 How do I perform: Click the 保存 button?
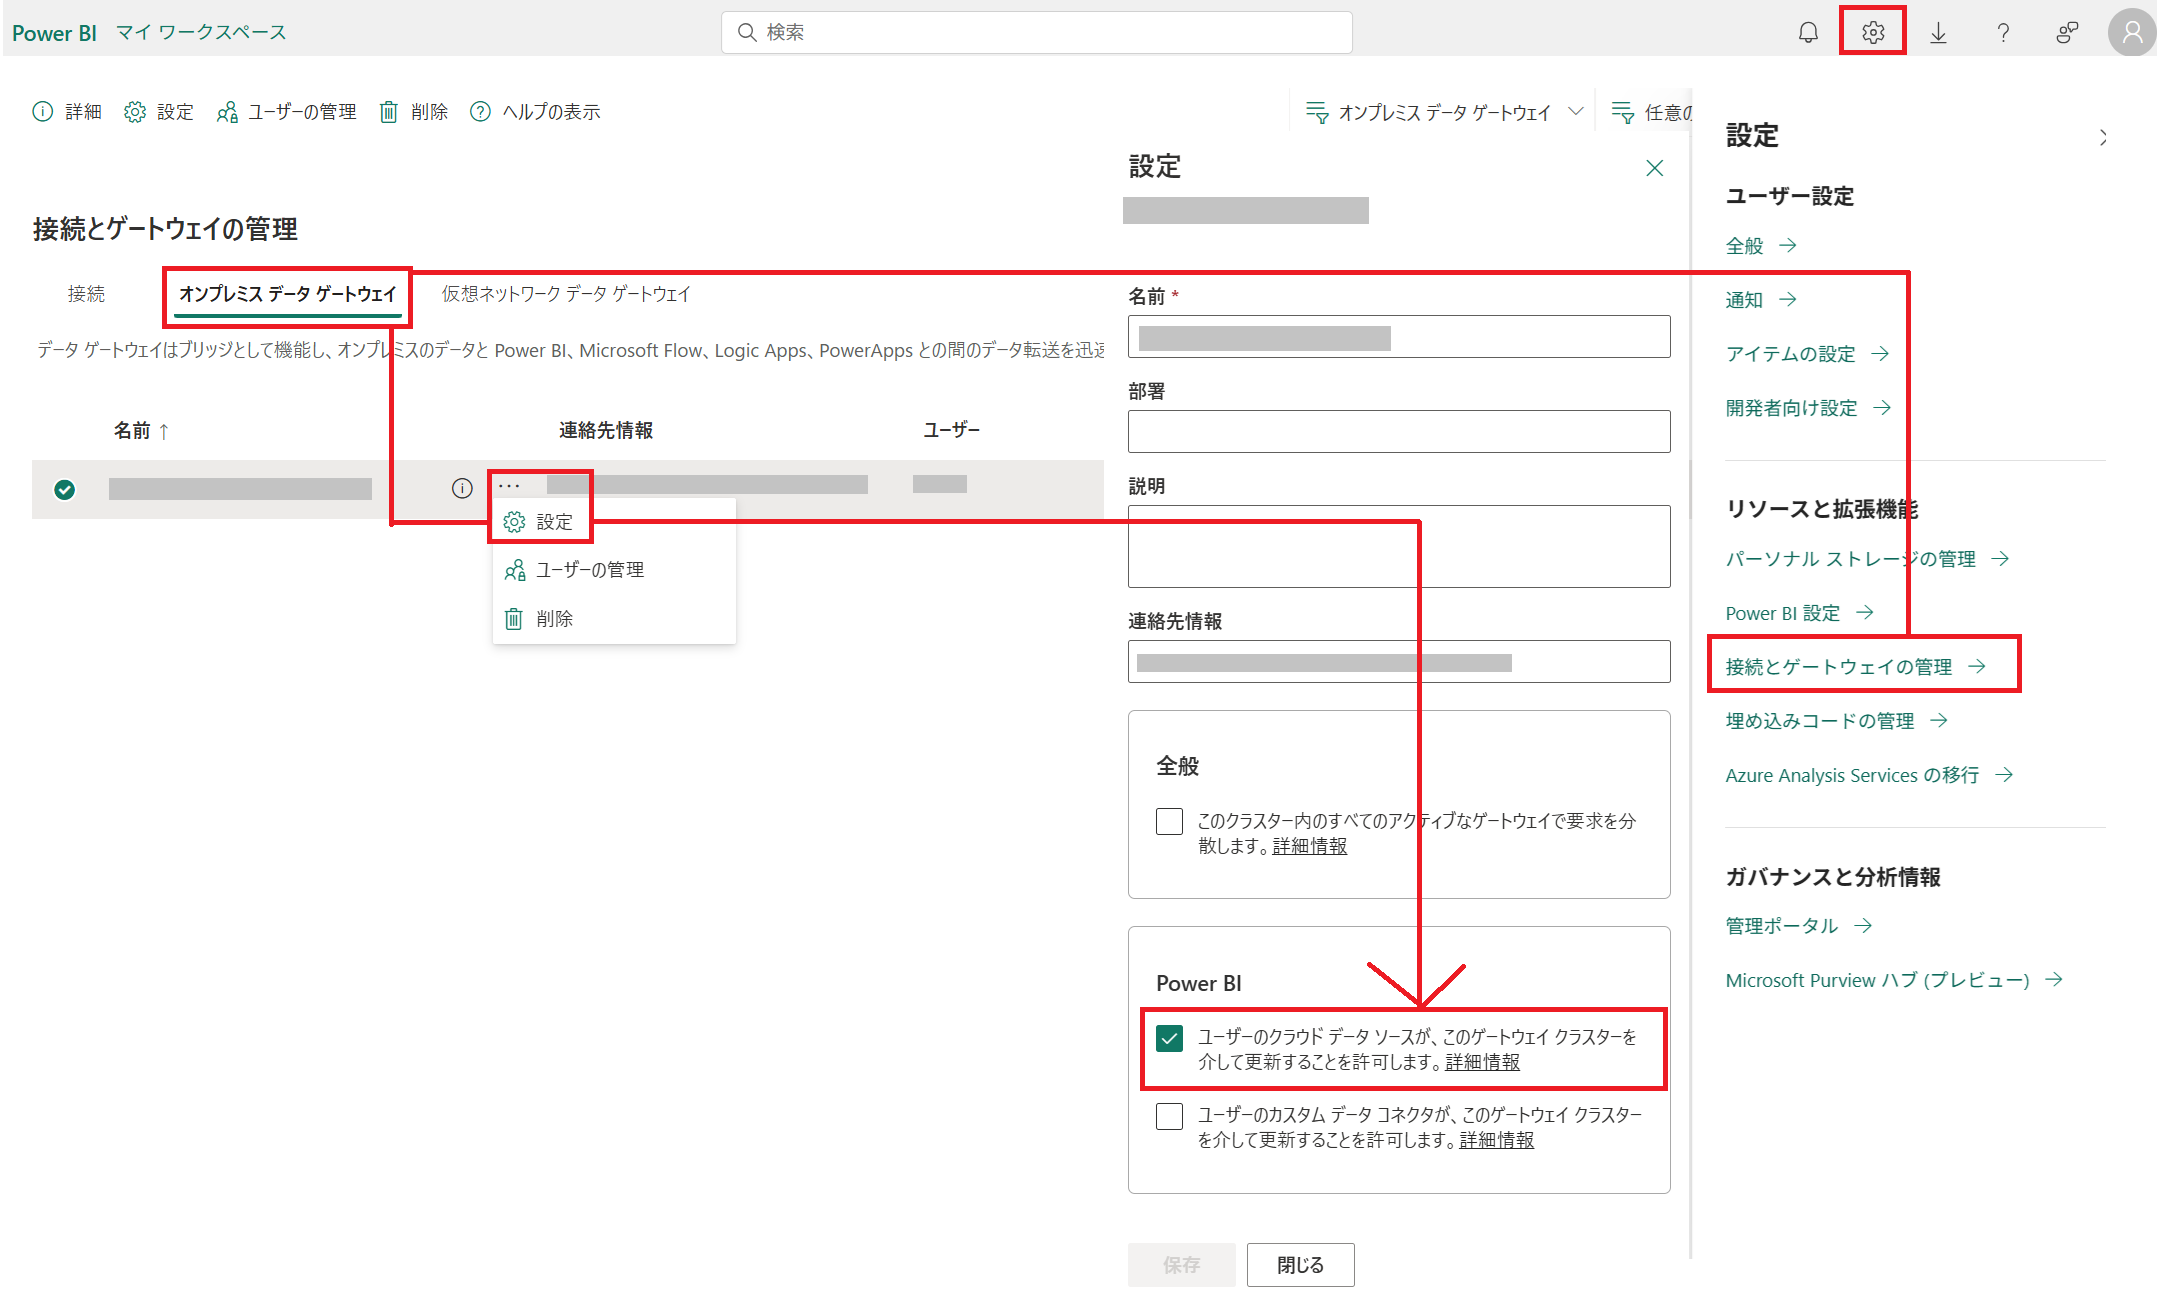[x=1181, y=1265]
